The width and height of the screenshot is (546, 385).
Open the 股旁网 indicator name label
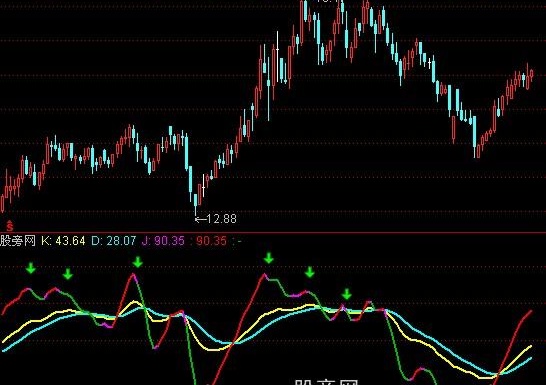[x=18, y=241]
